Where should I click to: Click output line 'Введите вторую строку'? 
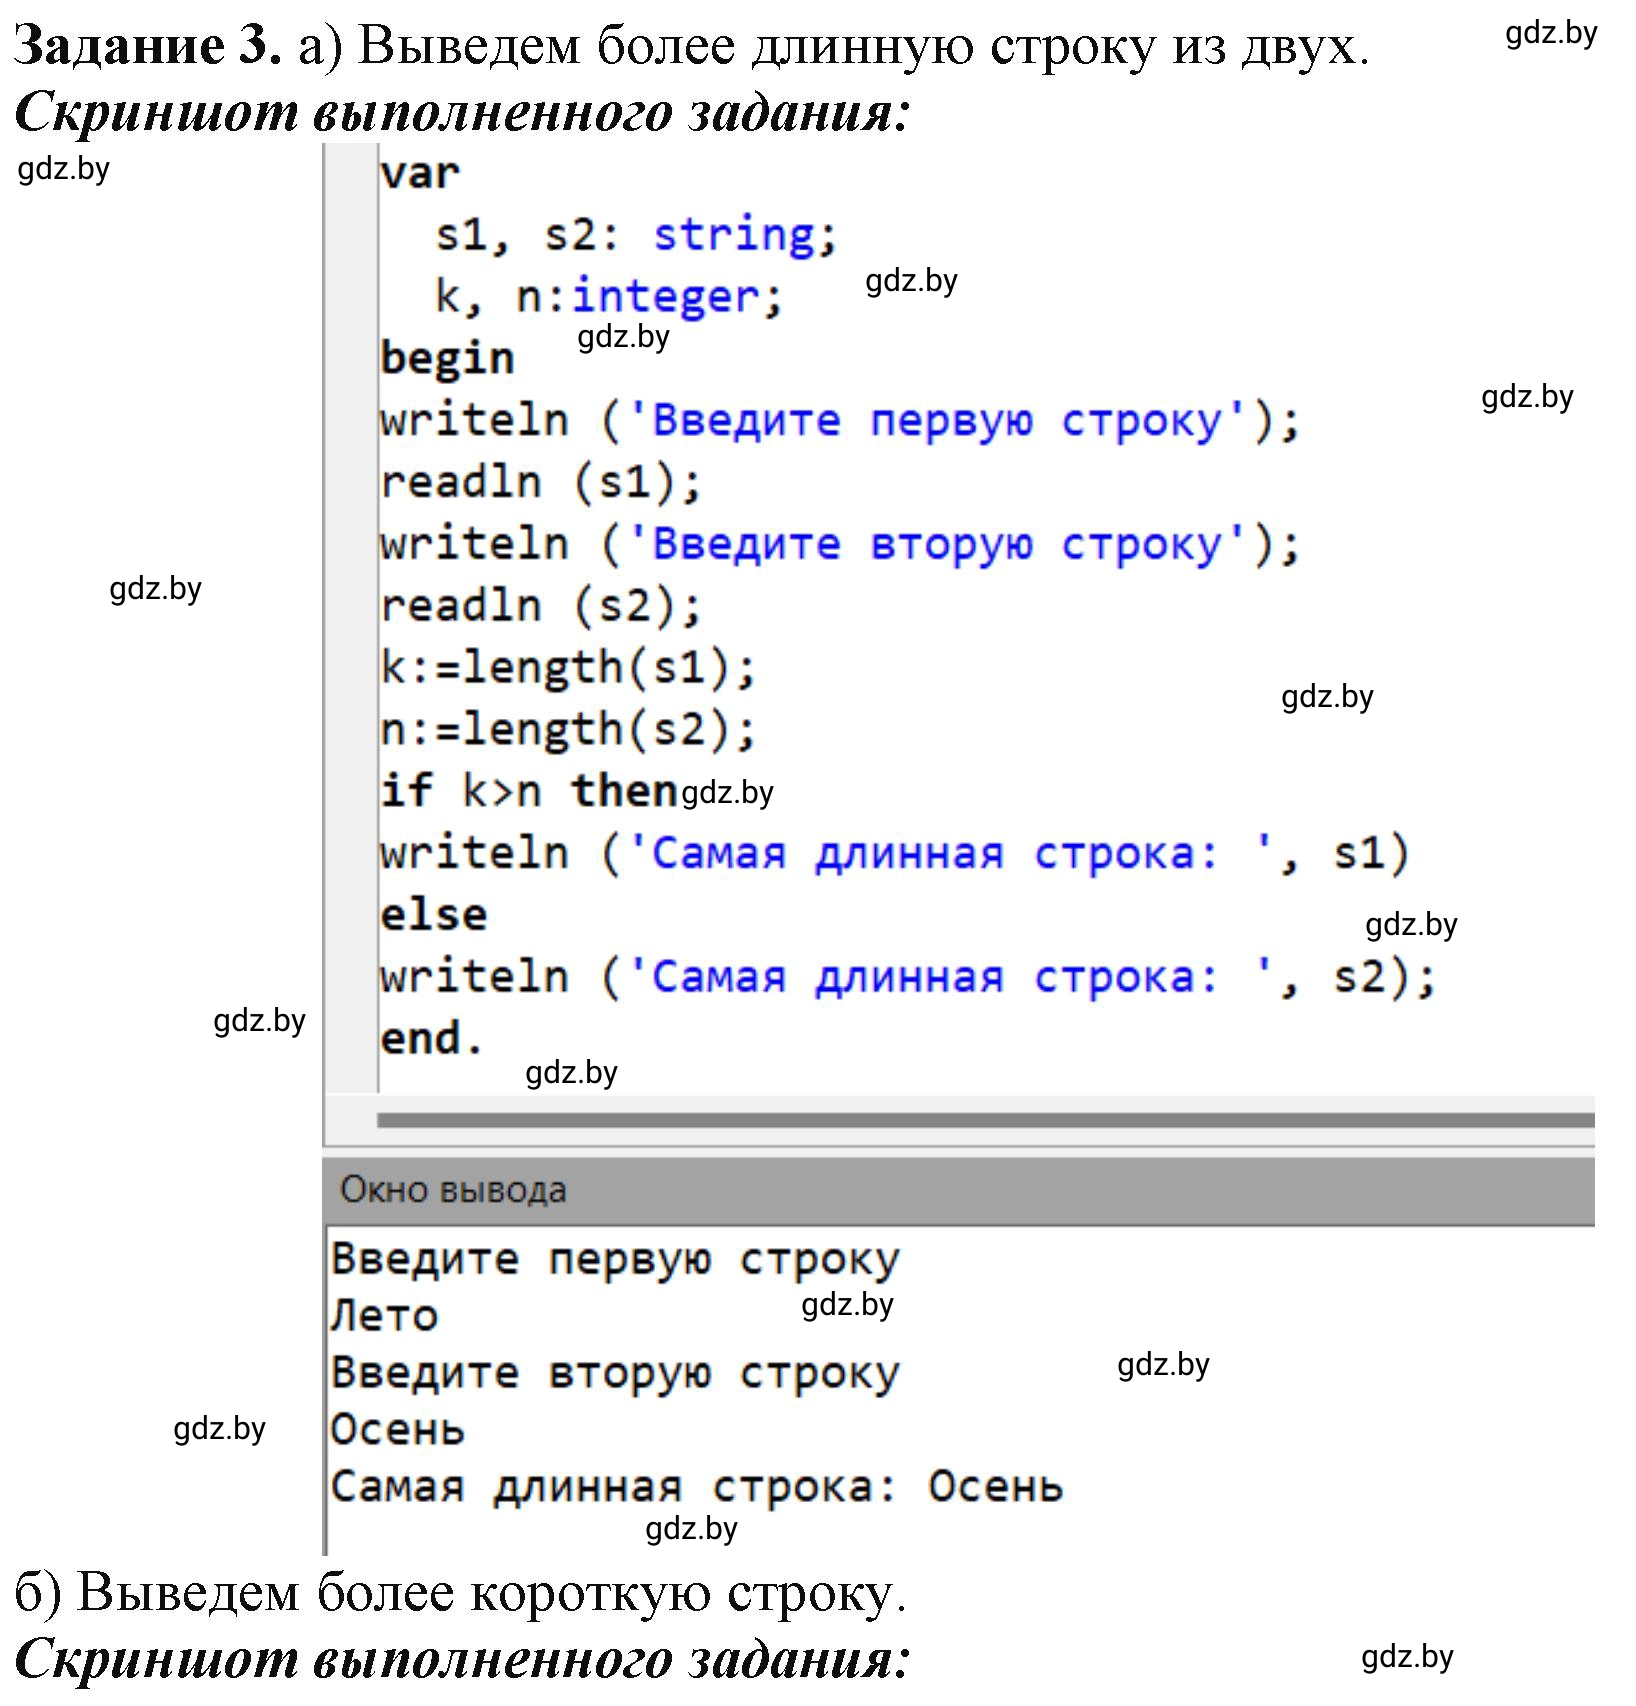(x=615, y=1373)
